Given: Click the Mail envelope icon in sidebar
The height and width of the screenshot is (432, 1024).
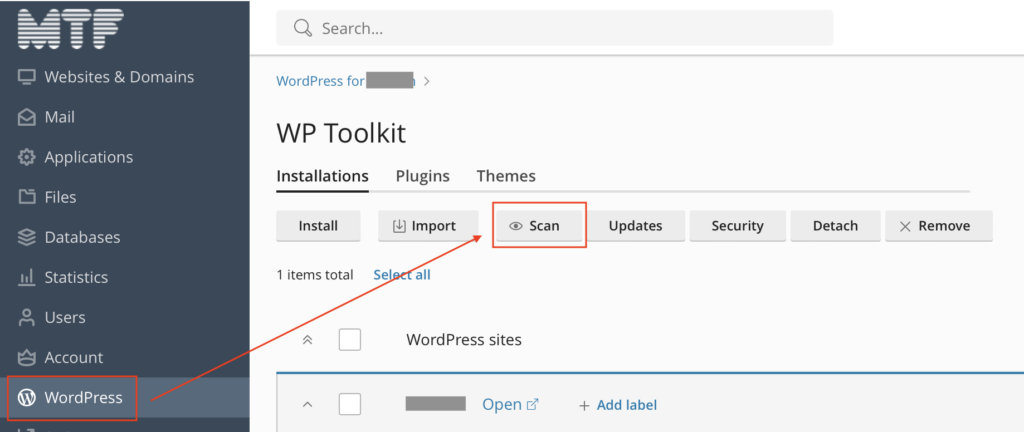Looking at the screenshot, I should pos(27,117).
